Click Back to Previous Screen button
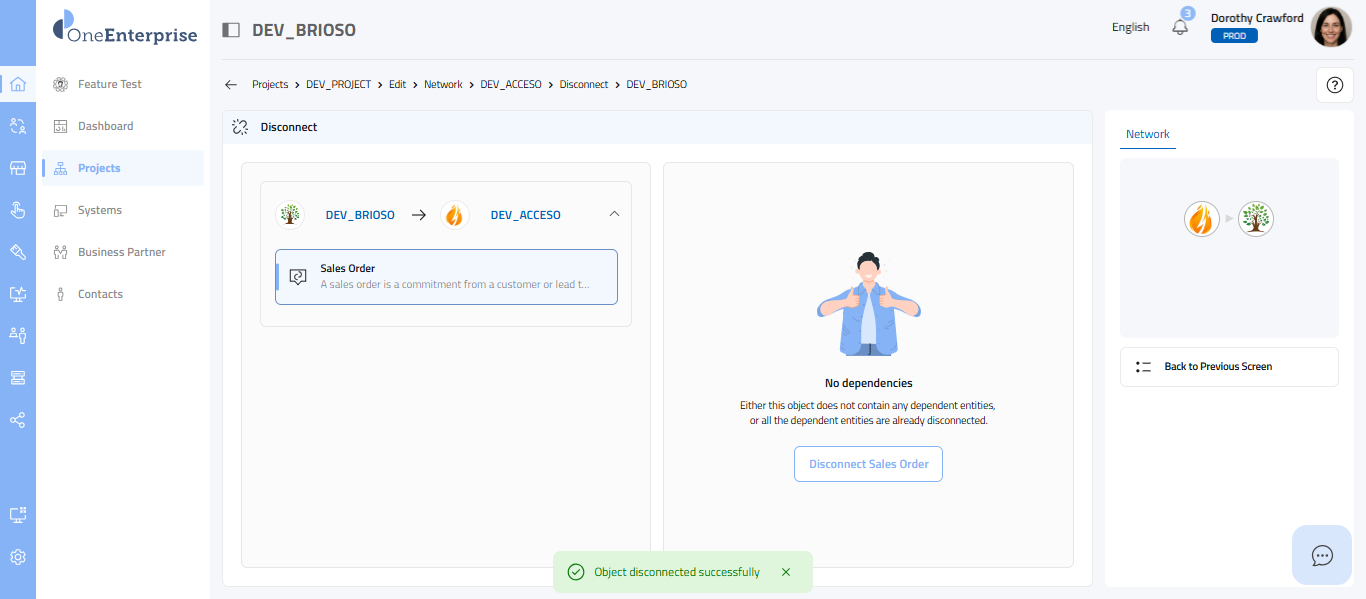Viewport: 1366px width, 599px height. click(1228, 367)
